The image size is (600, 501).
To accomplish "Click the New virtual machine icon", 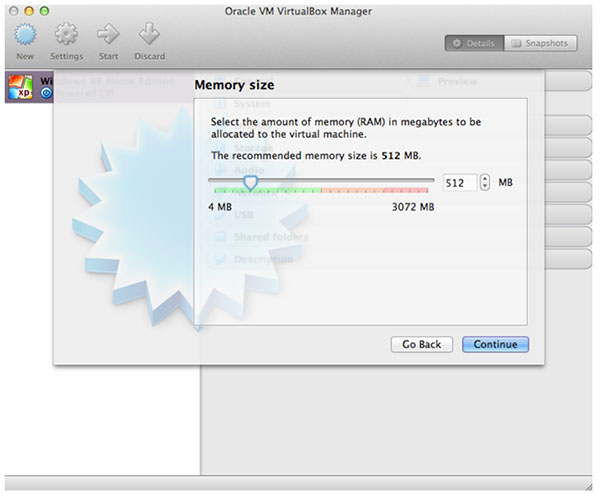I will pyautogui.click(x=25, y=34).
